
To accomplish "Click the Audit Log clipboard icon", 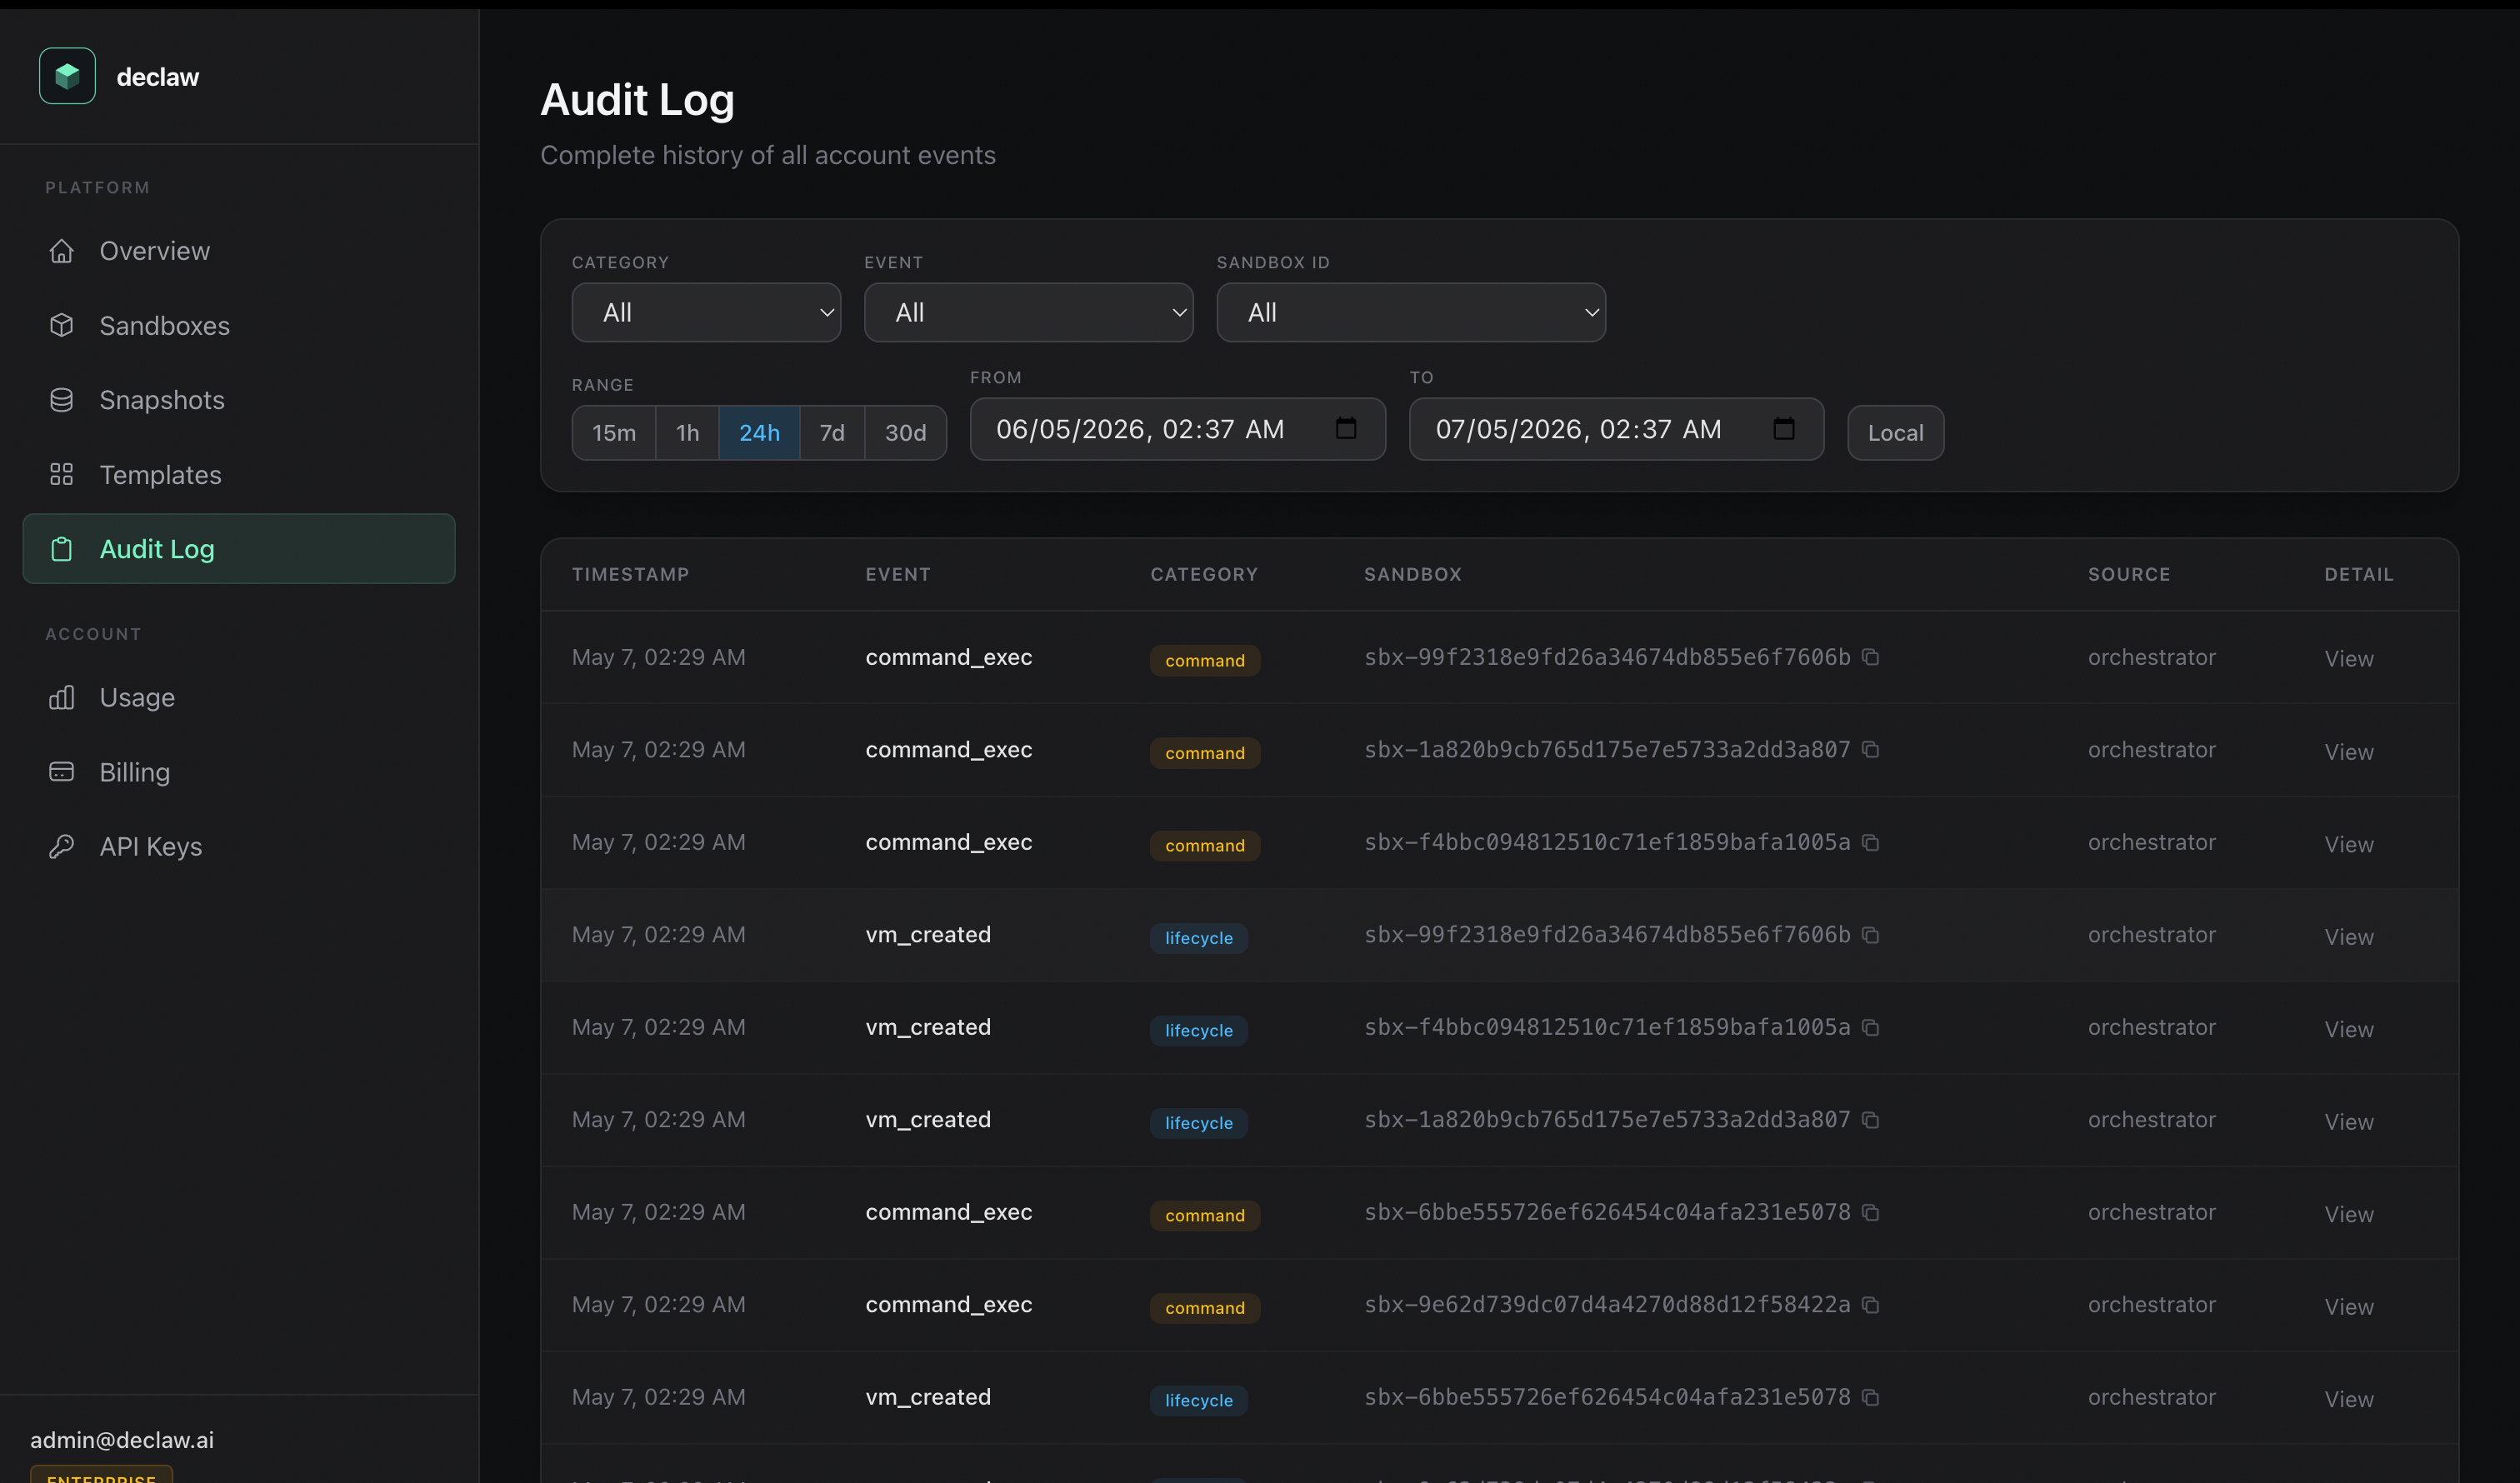I will (x=62, y=549).
